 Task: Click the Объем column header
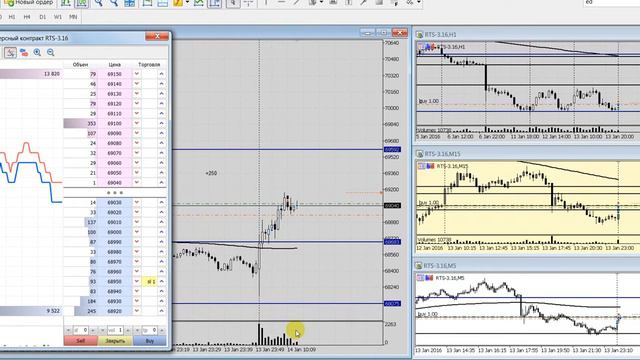(80, 64)
